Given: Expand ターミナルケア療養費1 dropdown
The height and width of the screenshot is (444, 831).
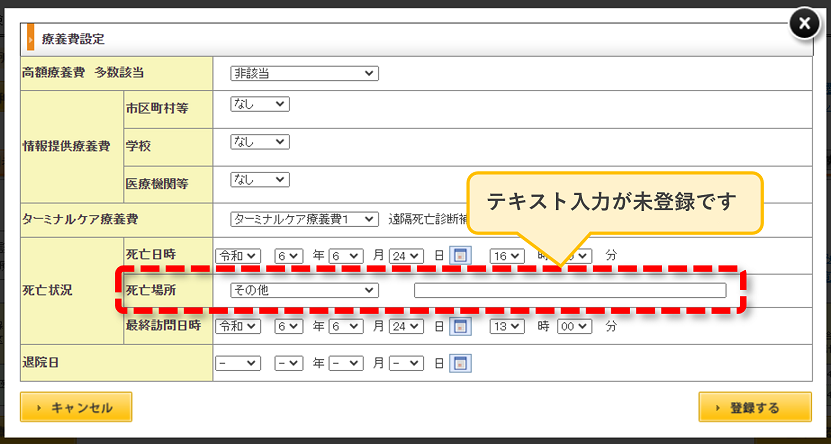Looking at the screenshot, I should pyautogui.click(x=304, y=219).
